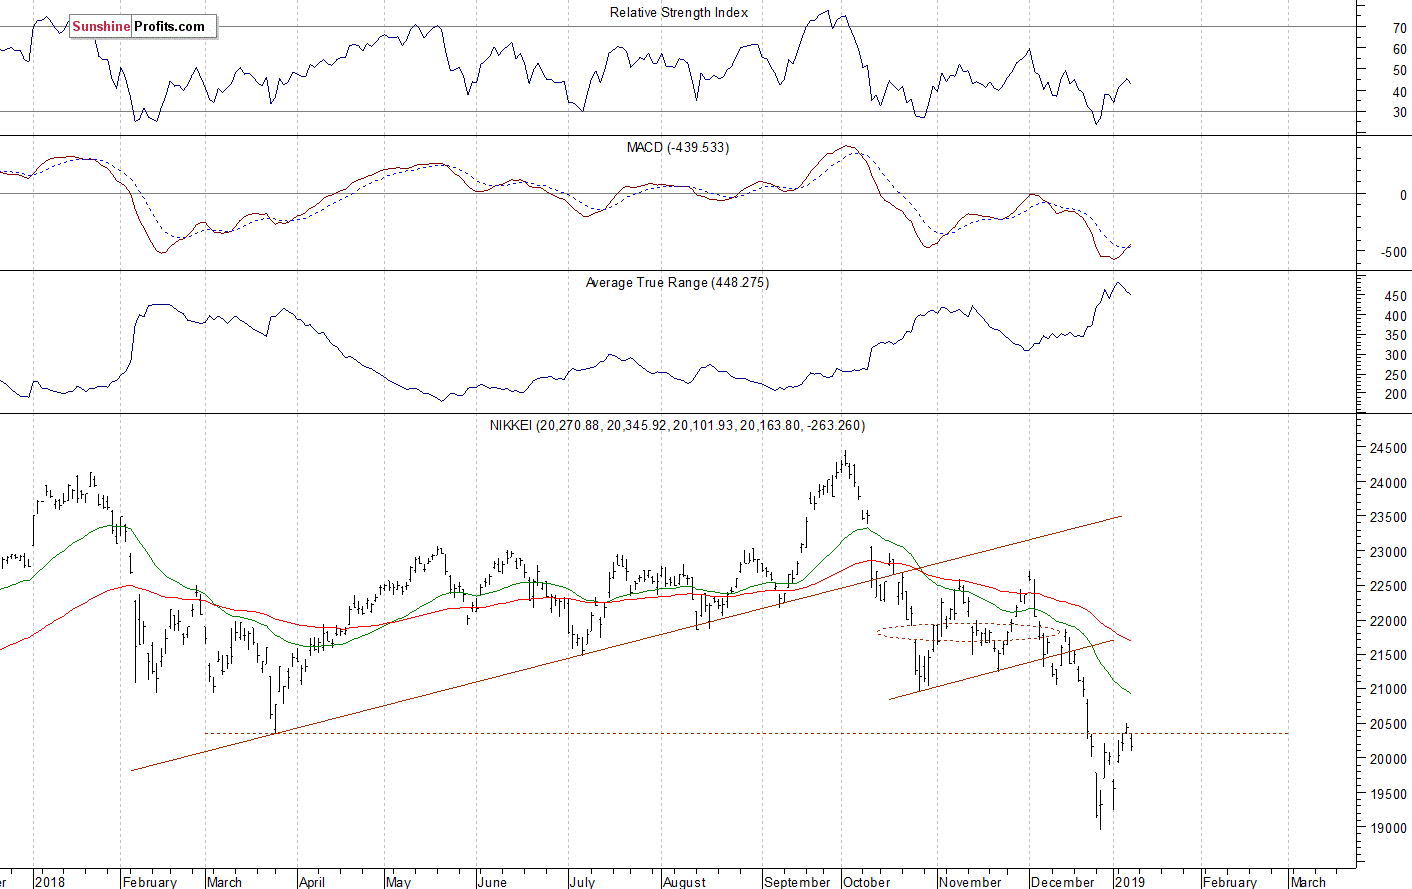Select the October axis label
The width and height of the screenshot is (1412, 889).
[x=866, y=881]
